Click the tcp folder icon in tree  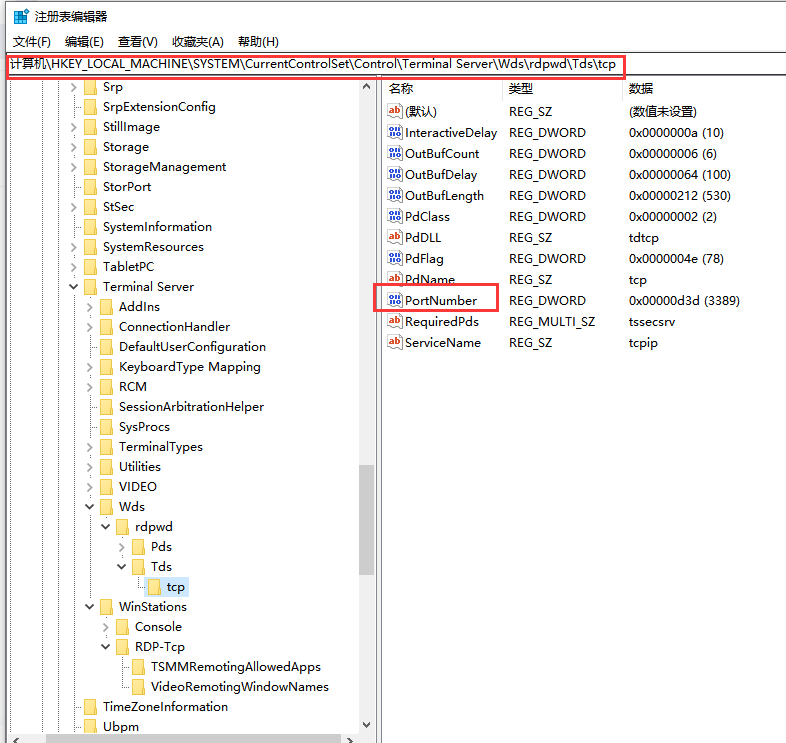pos(154,587)
